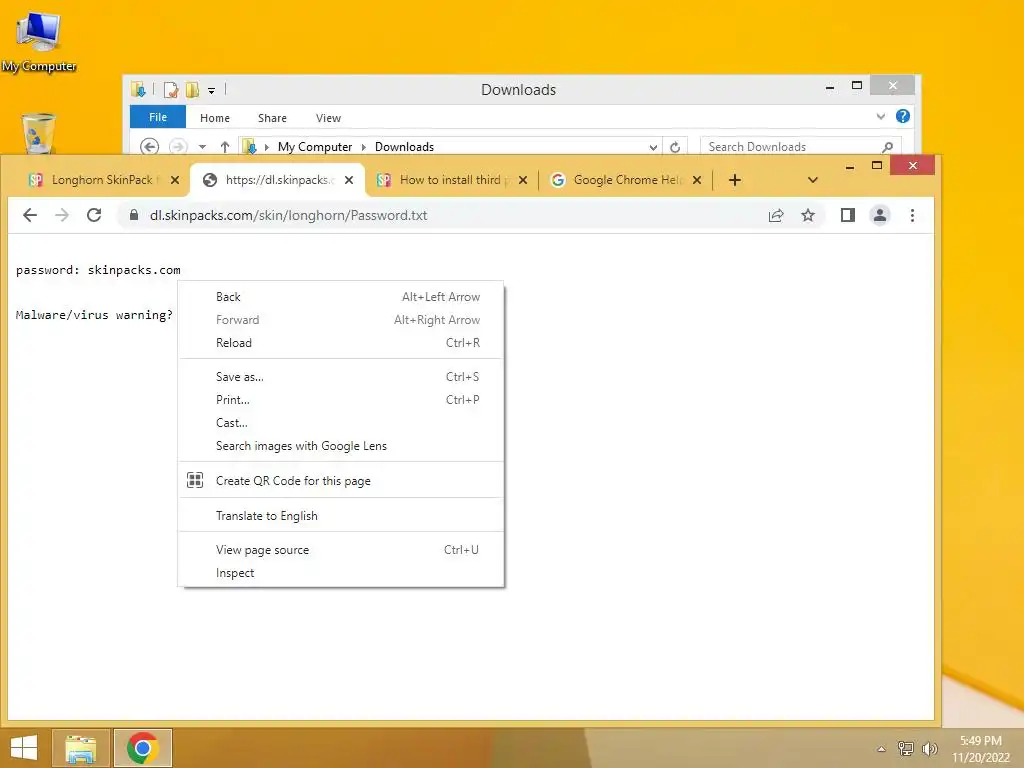Open My Computer desktop icon
The height and width of the screenshot is (768, 1024).
click(39, 42)
